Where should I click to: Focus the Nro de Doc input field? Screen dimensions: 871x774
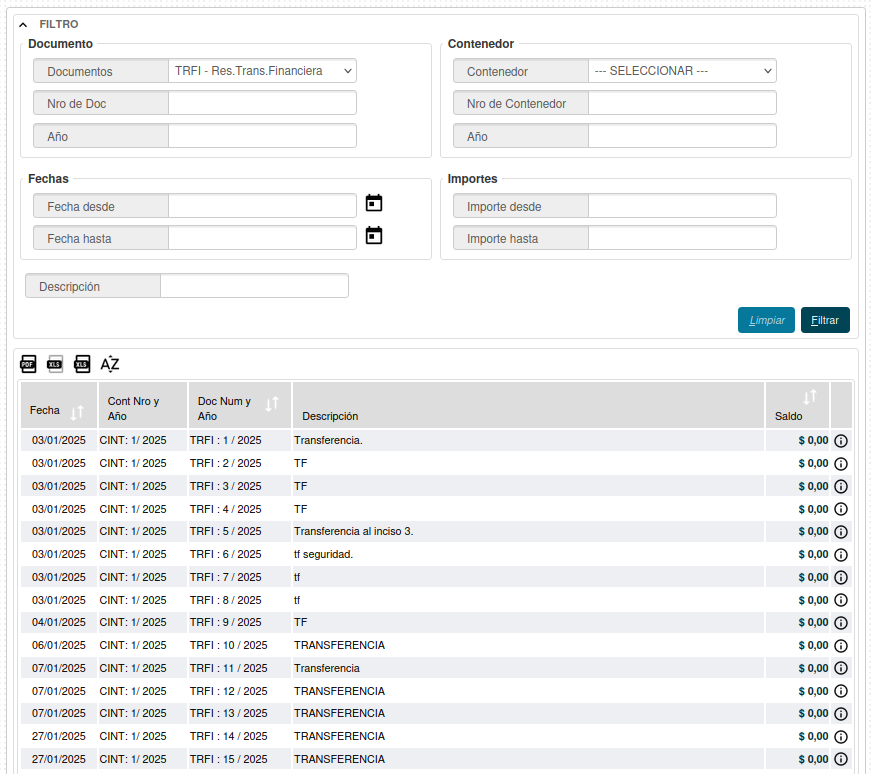[262, 103]
